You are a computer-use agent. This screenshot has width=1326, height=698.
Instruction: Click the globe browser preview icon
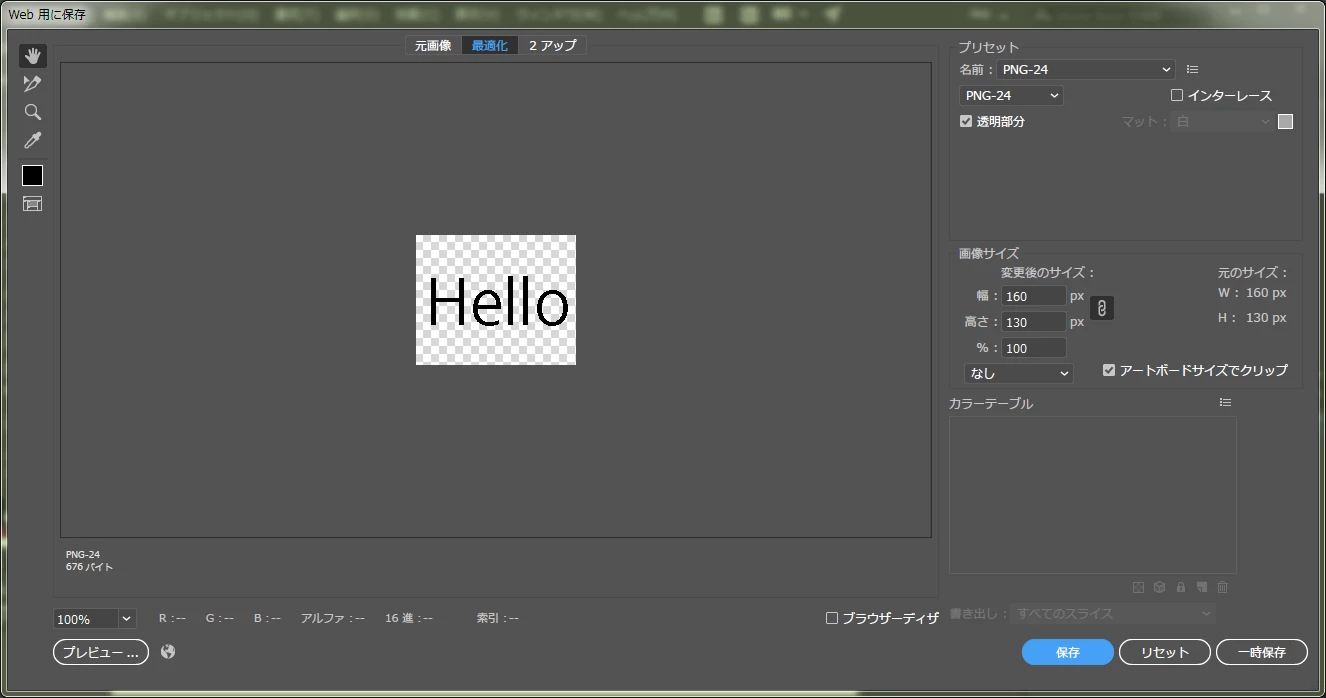[168, 652]
